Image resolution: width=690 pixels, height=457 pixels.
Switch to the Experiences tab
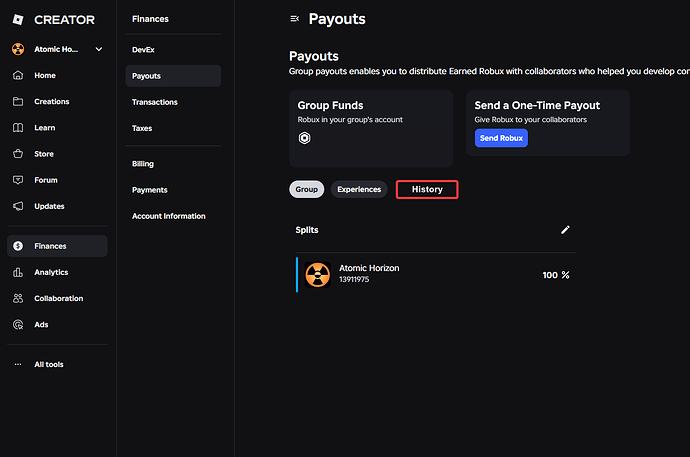(359, 189)
